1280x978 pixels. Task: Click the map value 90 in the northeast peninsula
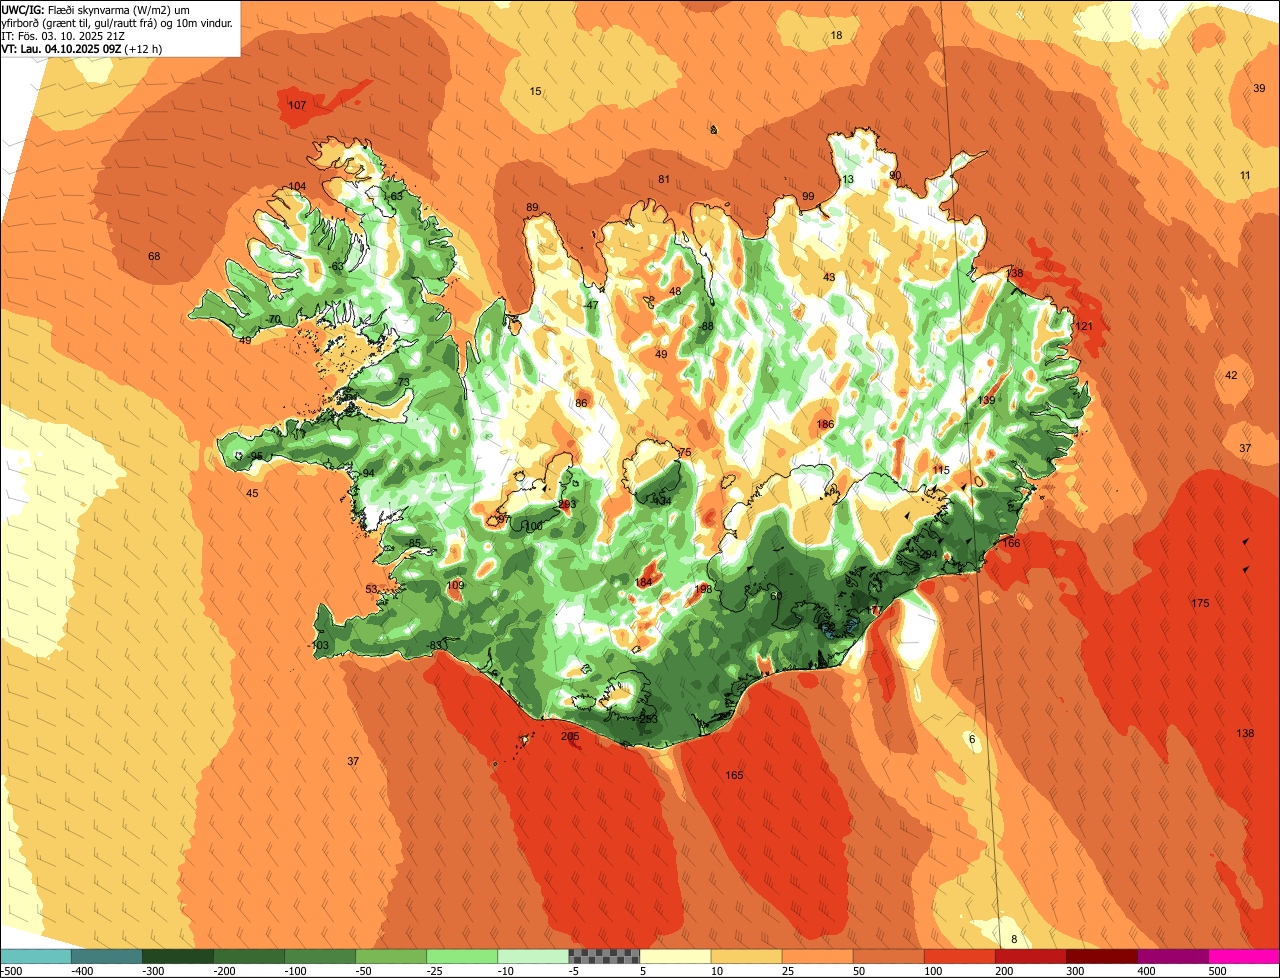tap(895, 175)
